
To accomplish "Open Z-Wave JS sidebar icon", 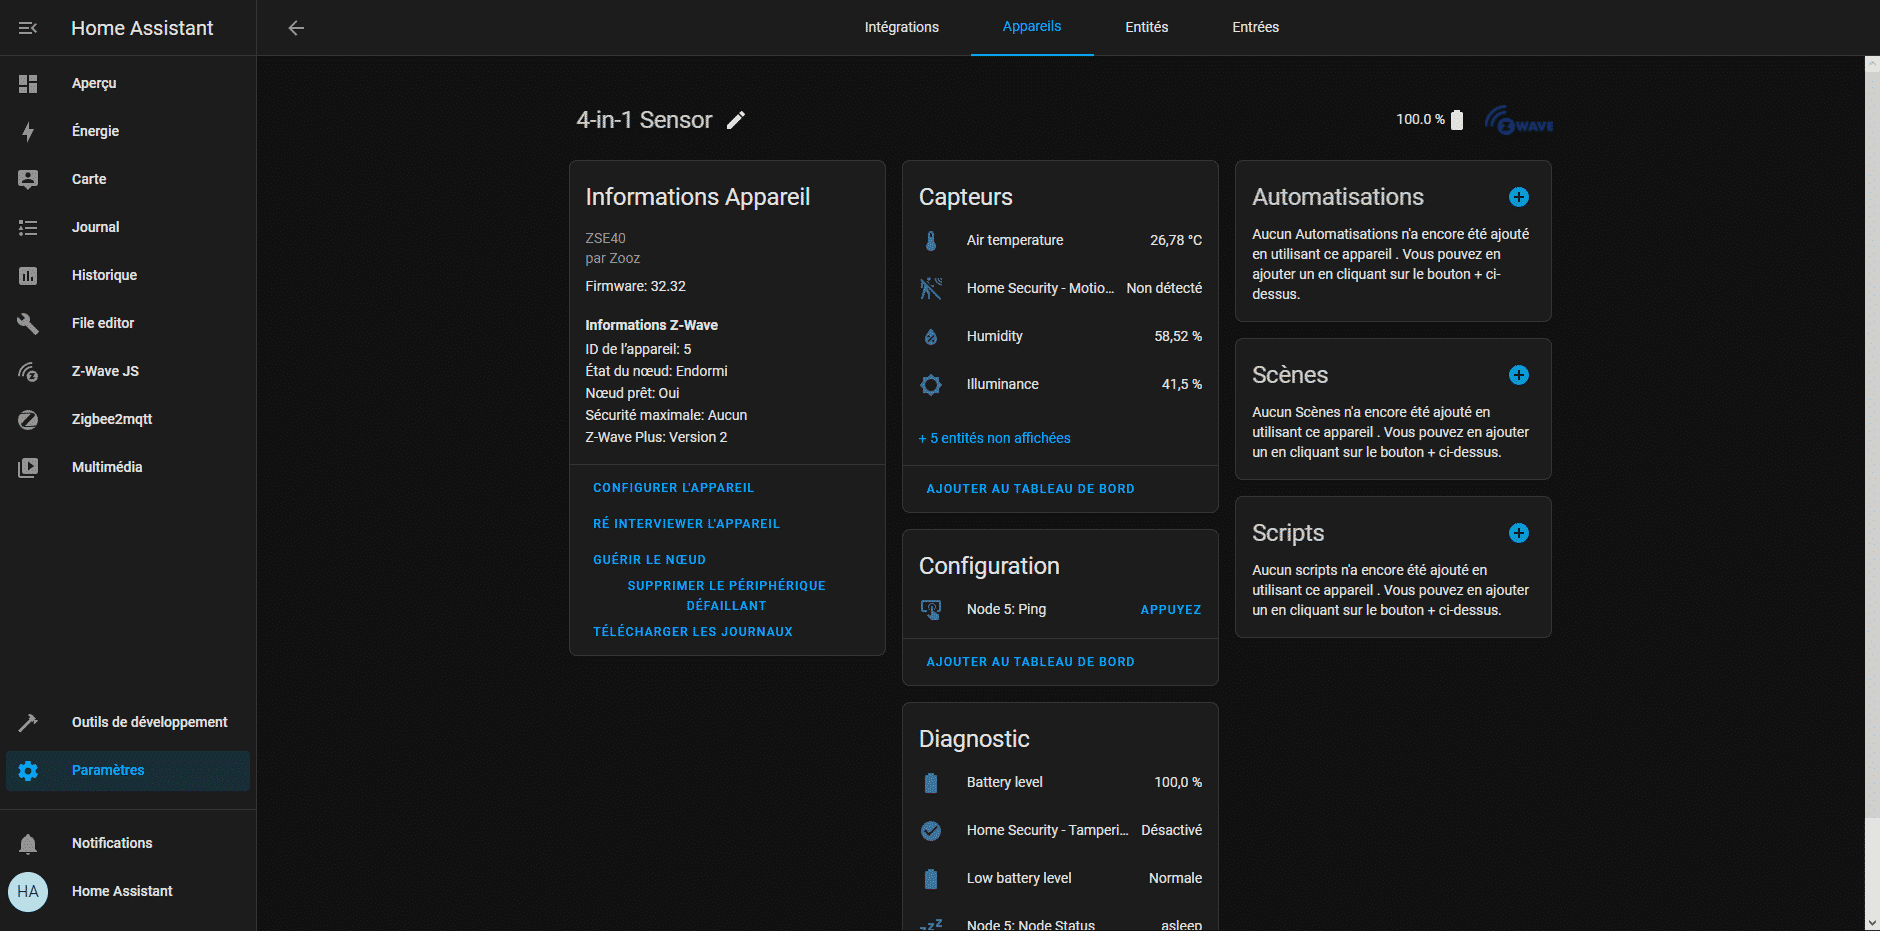I will pyautogui.click(x=28, y=372).
